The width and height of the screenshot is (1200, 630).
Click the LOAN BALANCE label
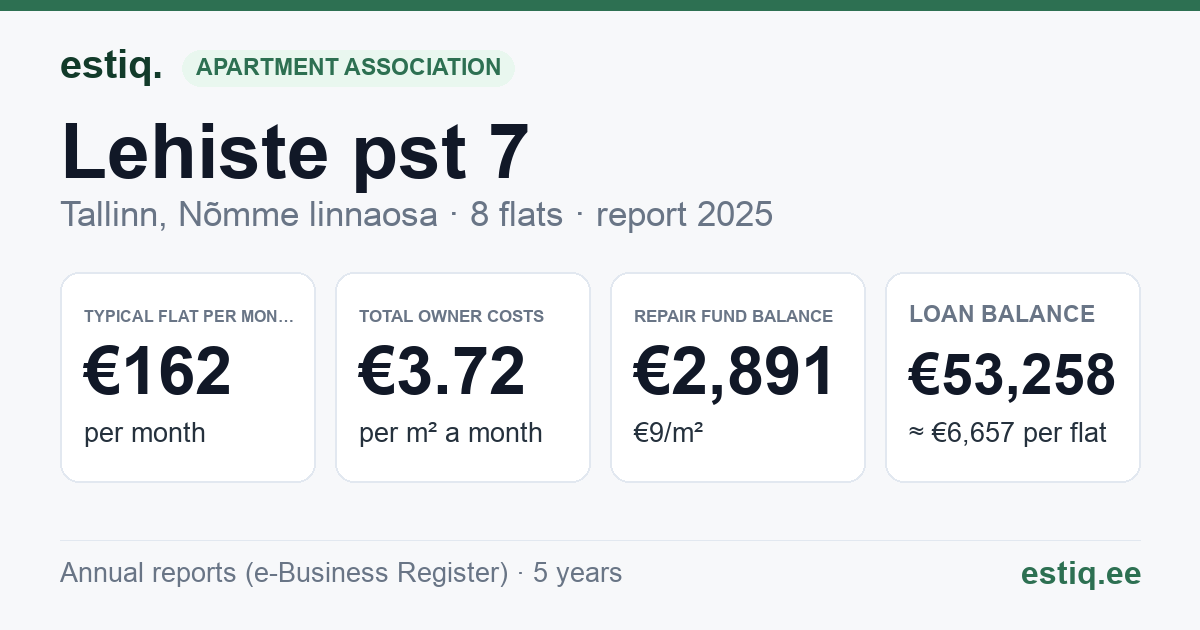1002,314
